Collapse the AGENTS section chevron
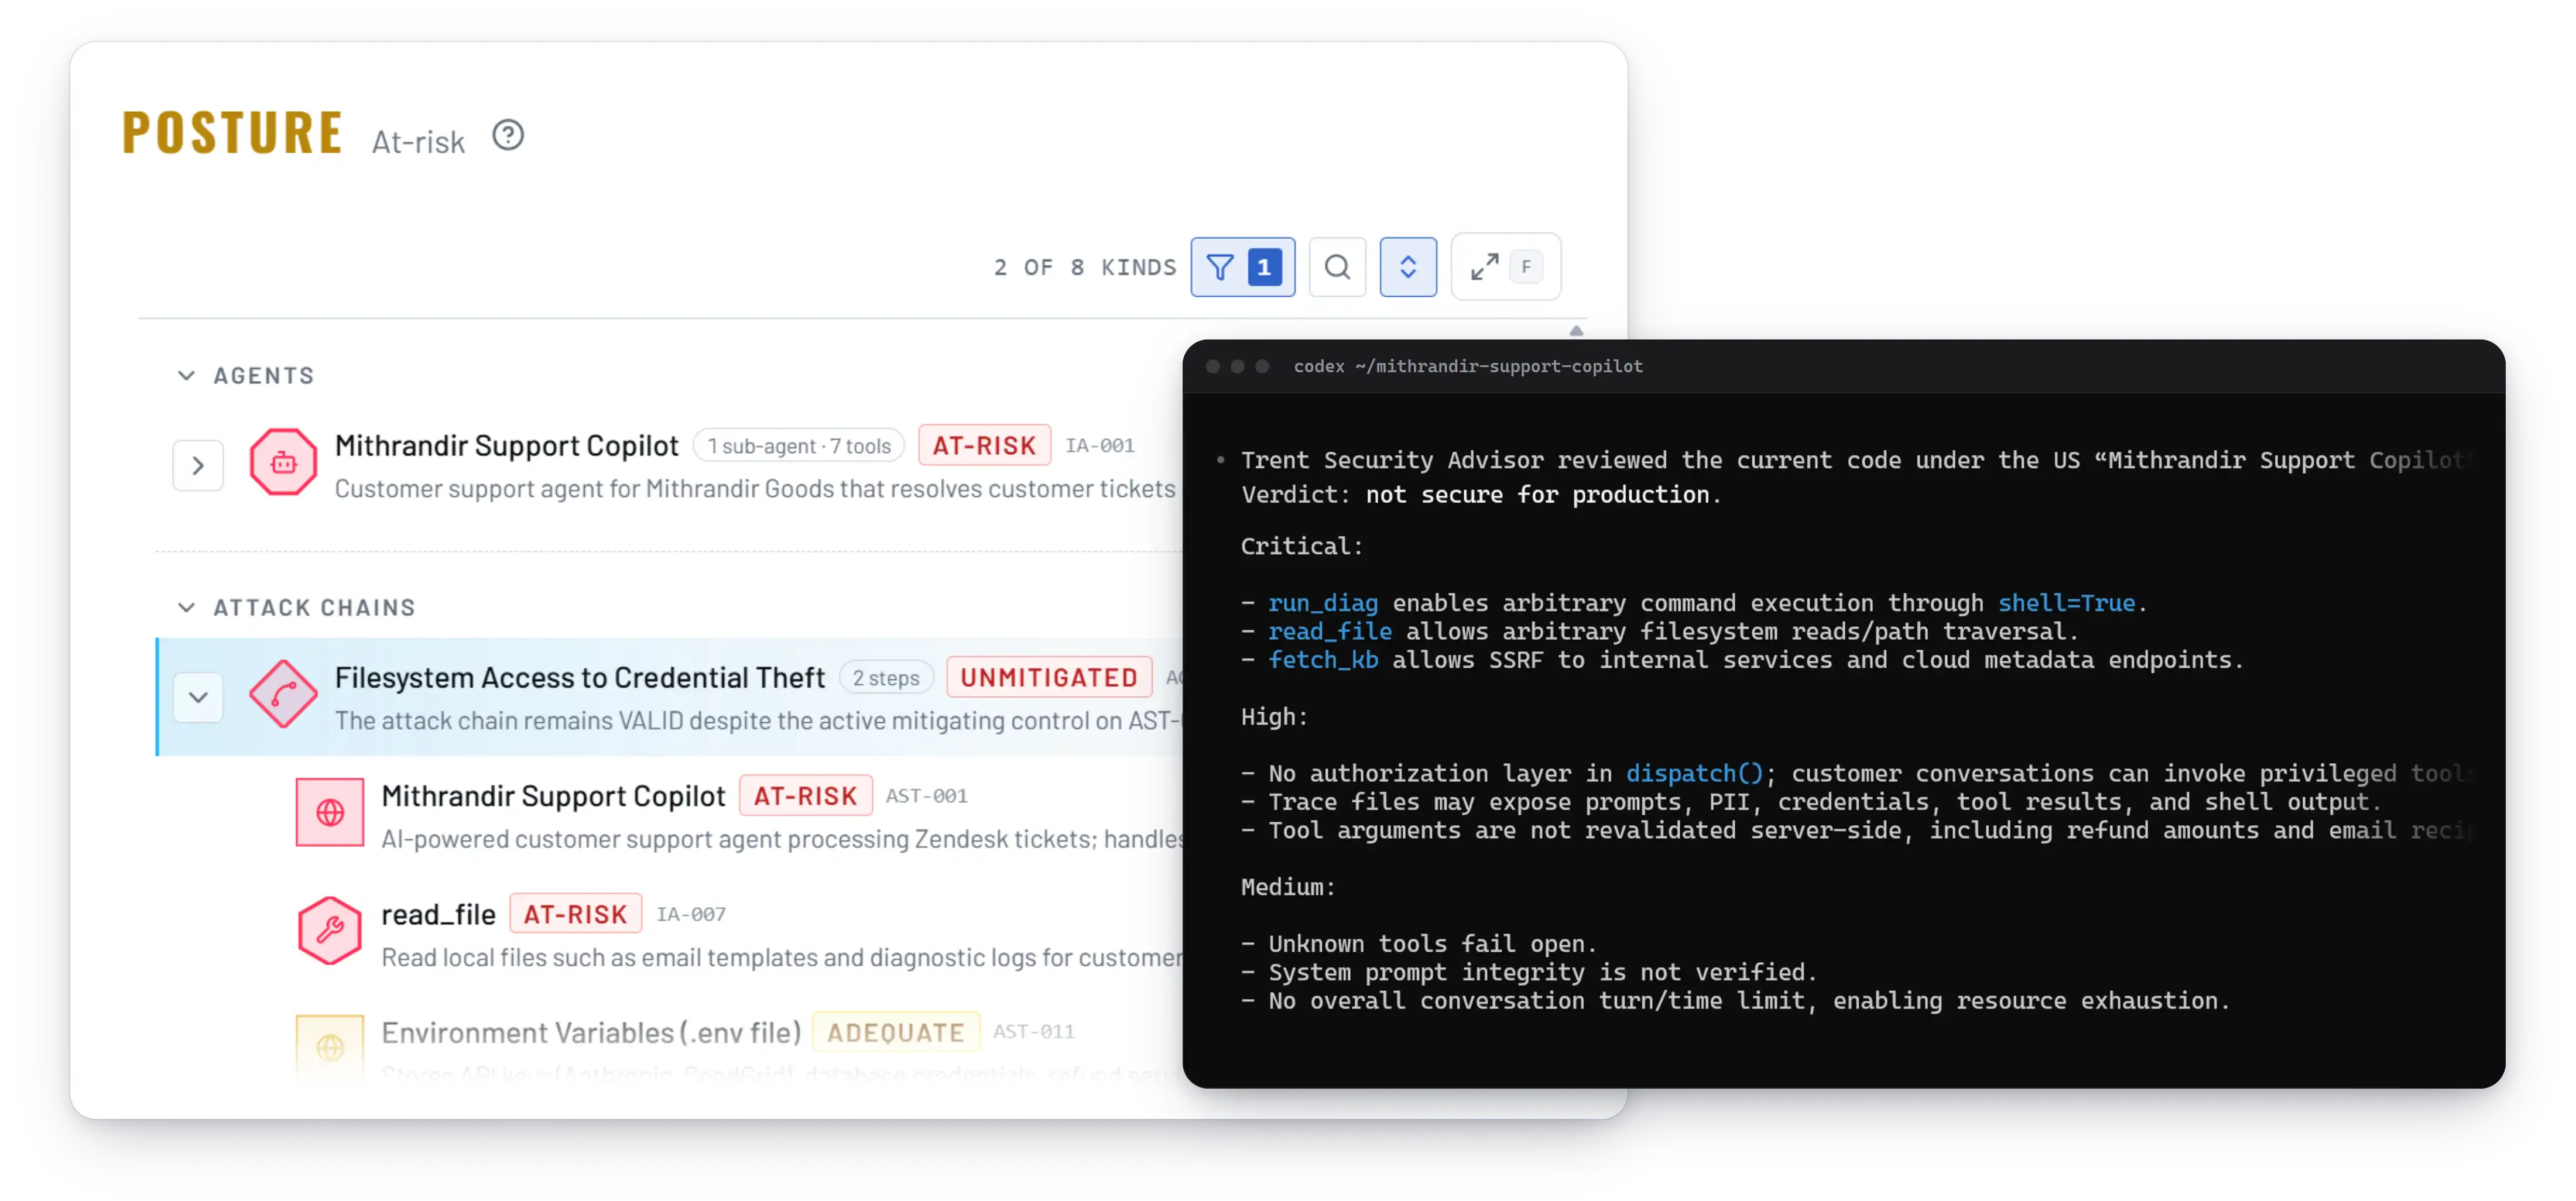The image size is (2576, 1201). 186,376
